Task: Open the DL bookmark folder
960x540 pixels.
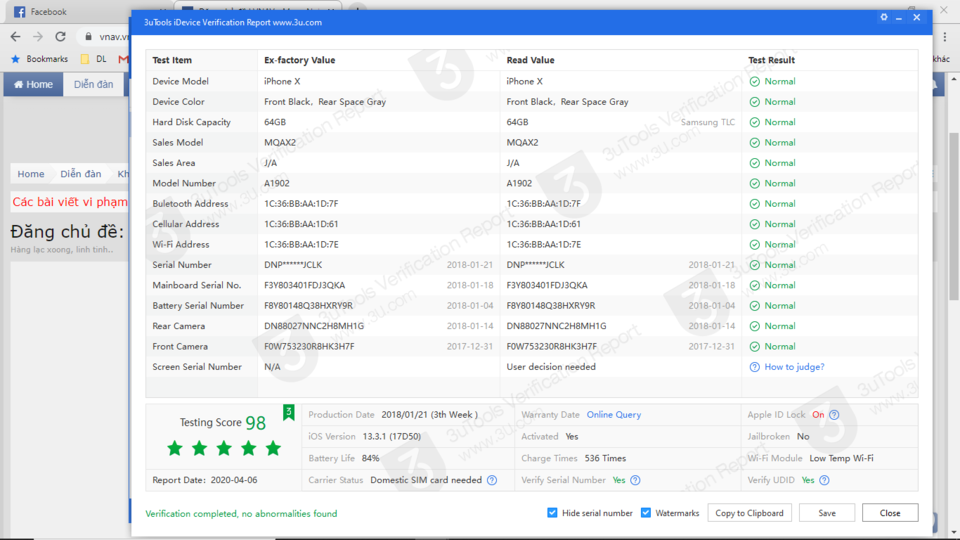Action: [x=94, y=59]
